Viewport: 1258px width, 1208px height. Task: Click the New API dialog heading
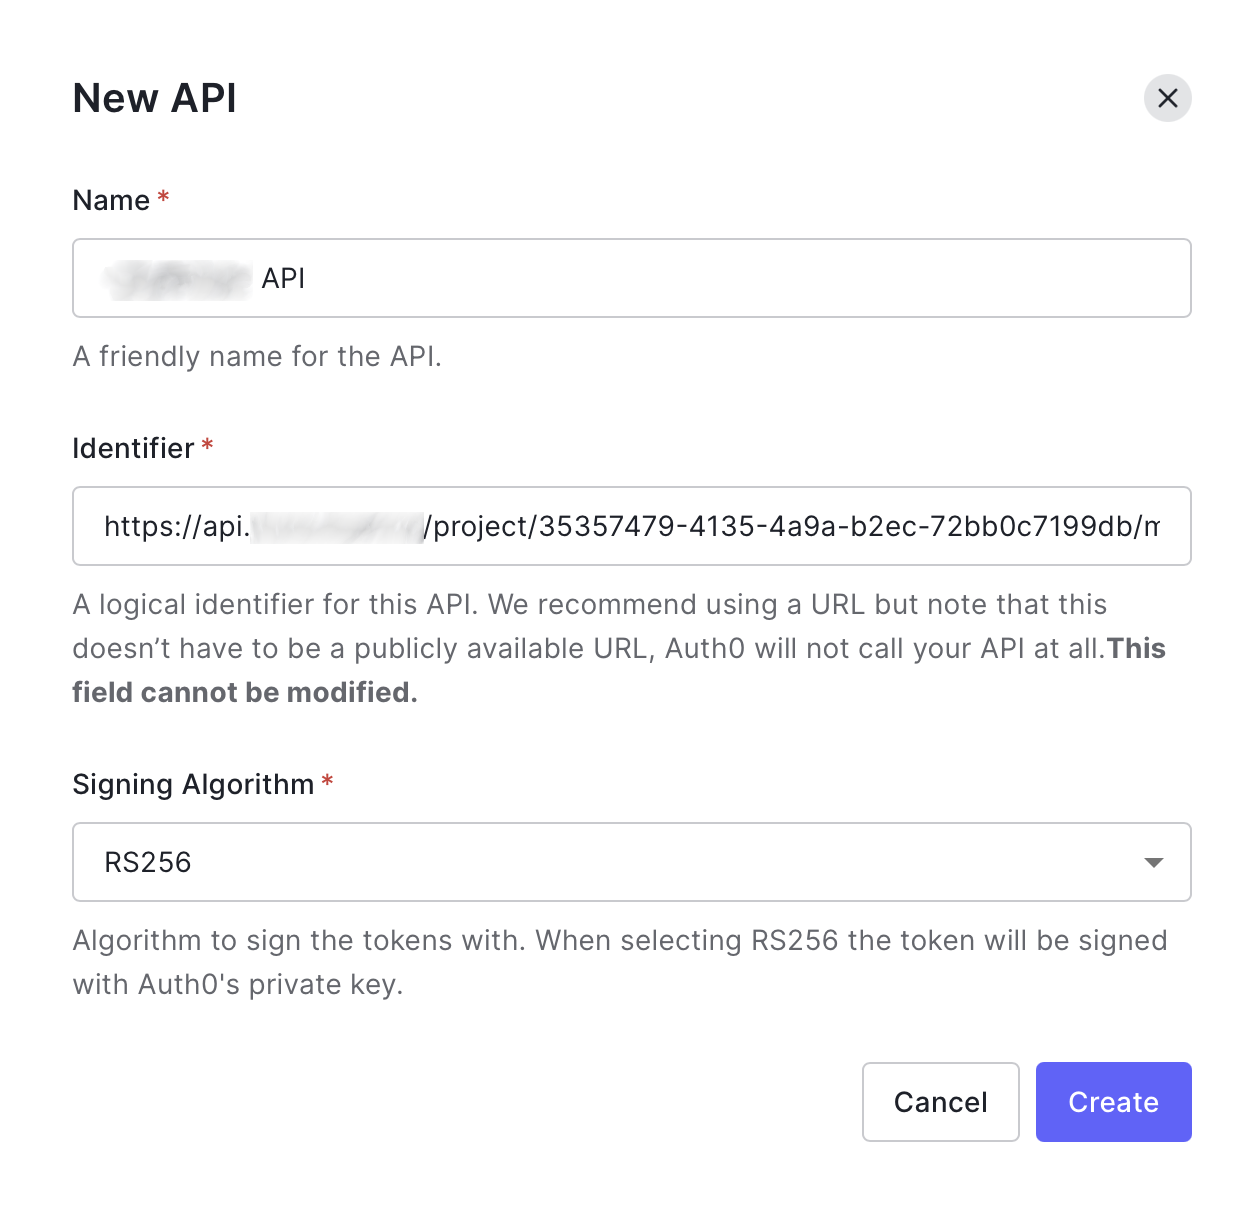pyautogui.click(x=155, y=98)
